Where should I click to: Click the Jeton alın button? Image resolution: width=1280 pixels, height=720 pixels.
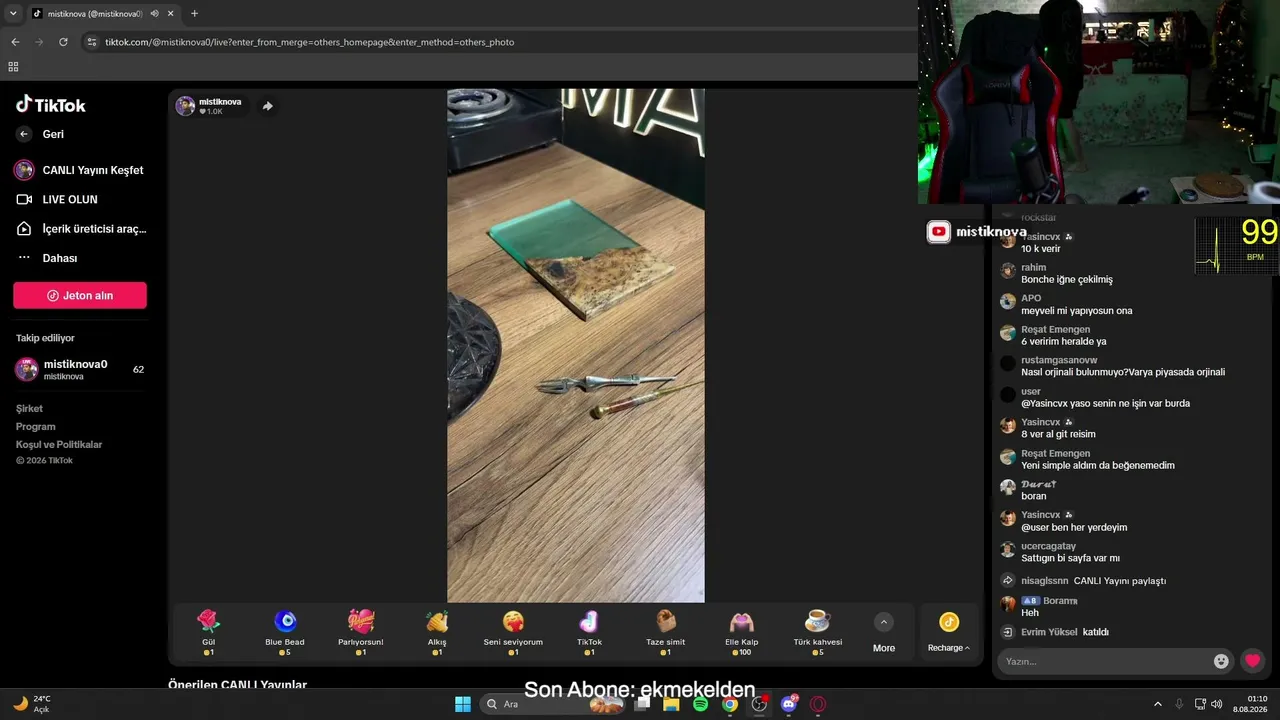click(80, 295)
